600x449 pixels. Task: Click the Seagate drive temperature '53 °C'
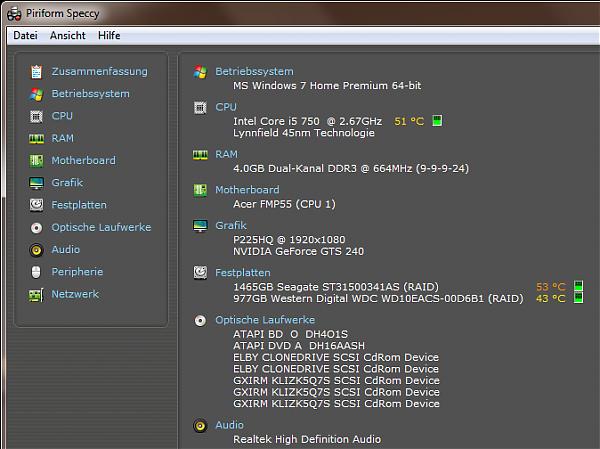(551, 287)
